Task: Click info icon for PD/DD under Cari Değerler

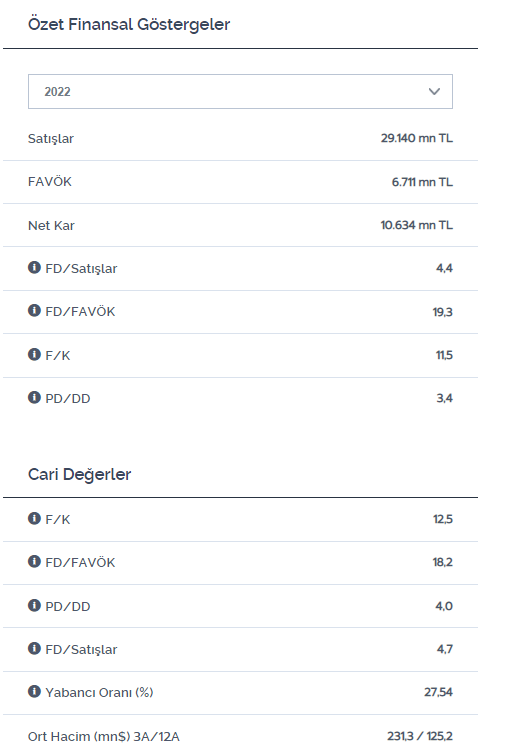Action: (x=34, y=605)
